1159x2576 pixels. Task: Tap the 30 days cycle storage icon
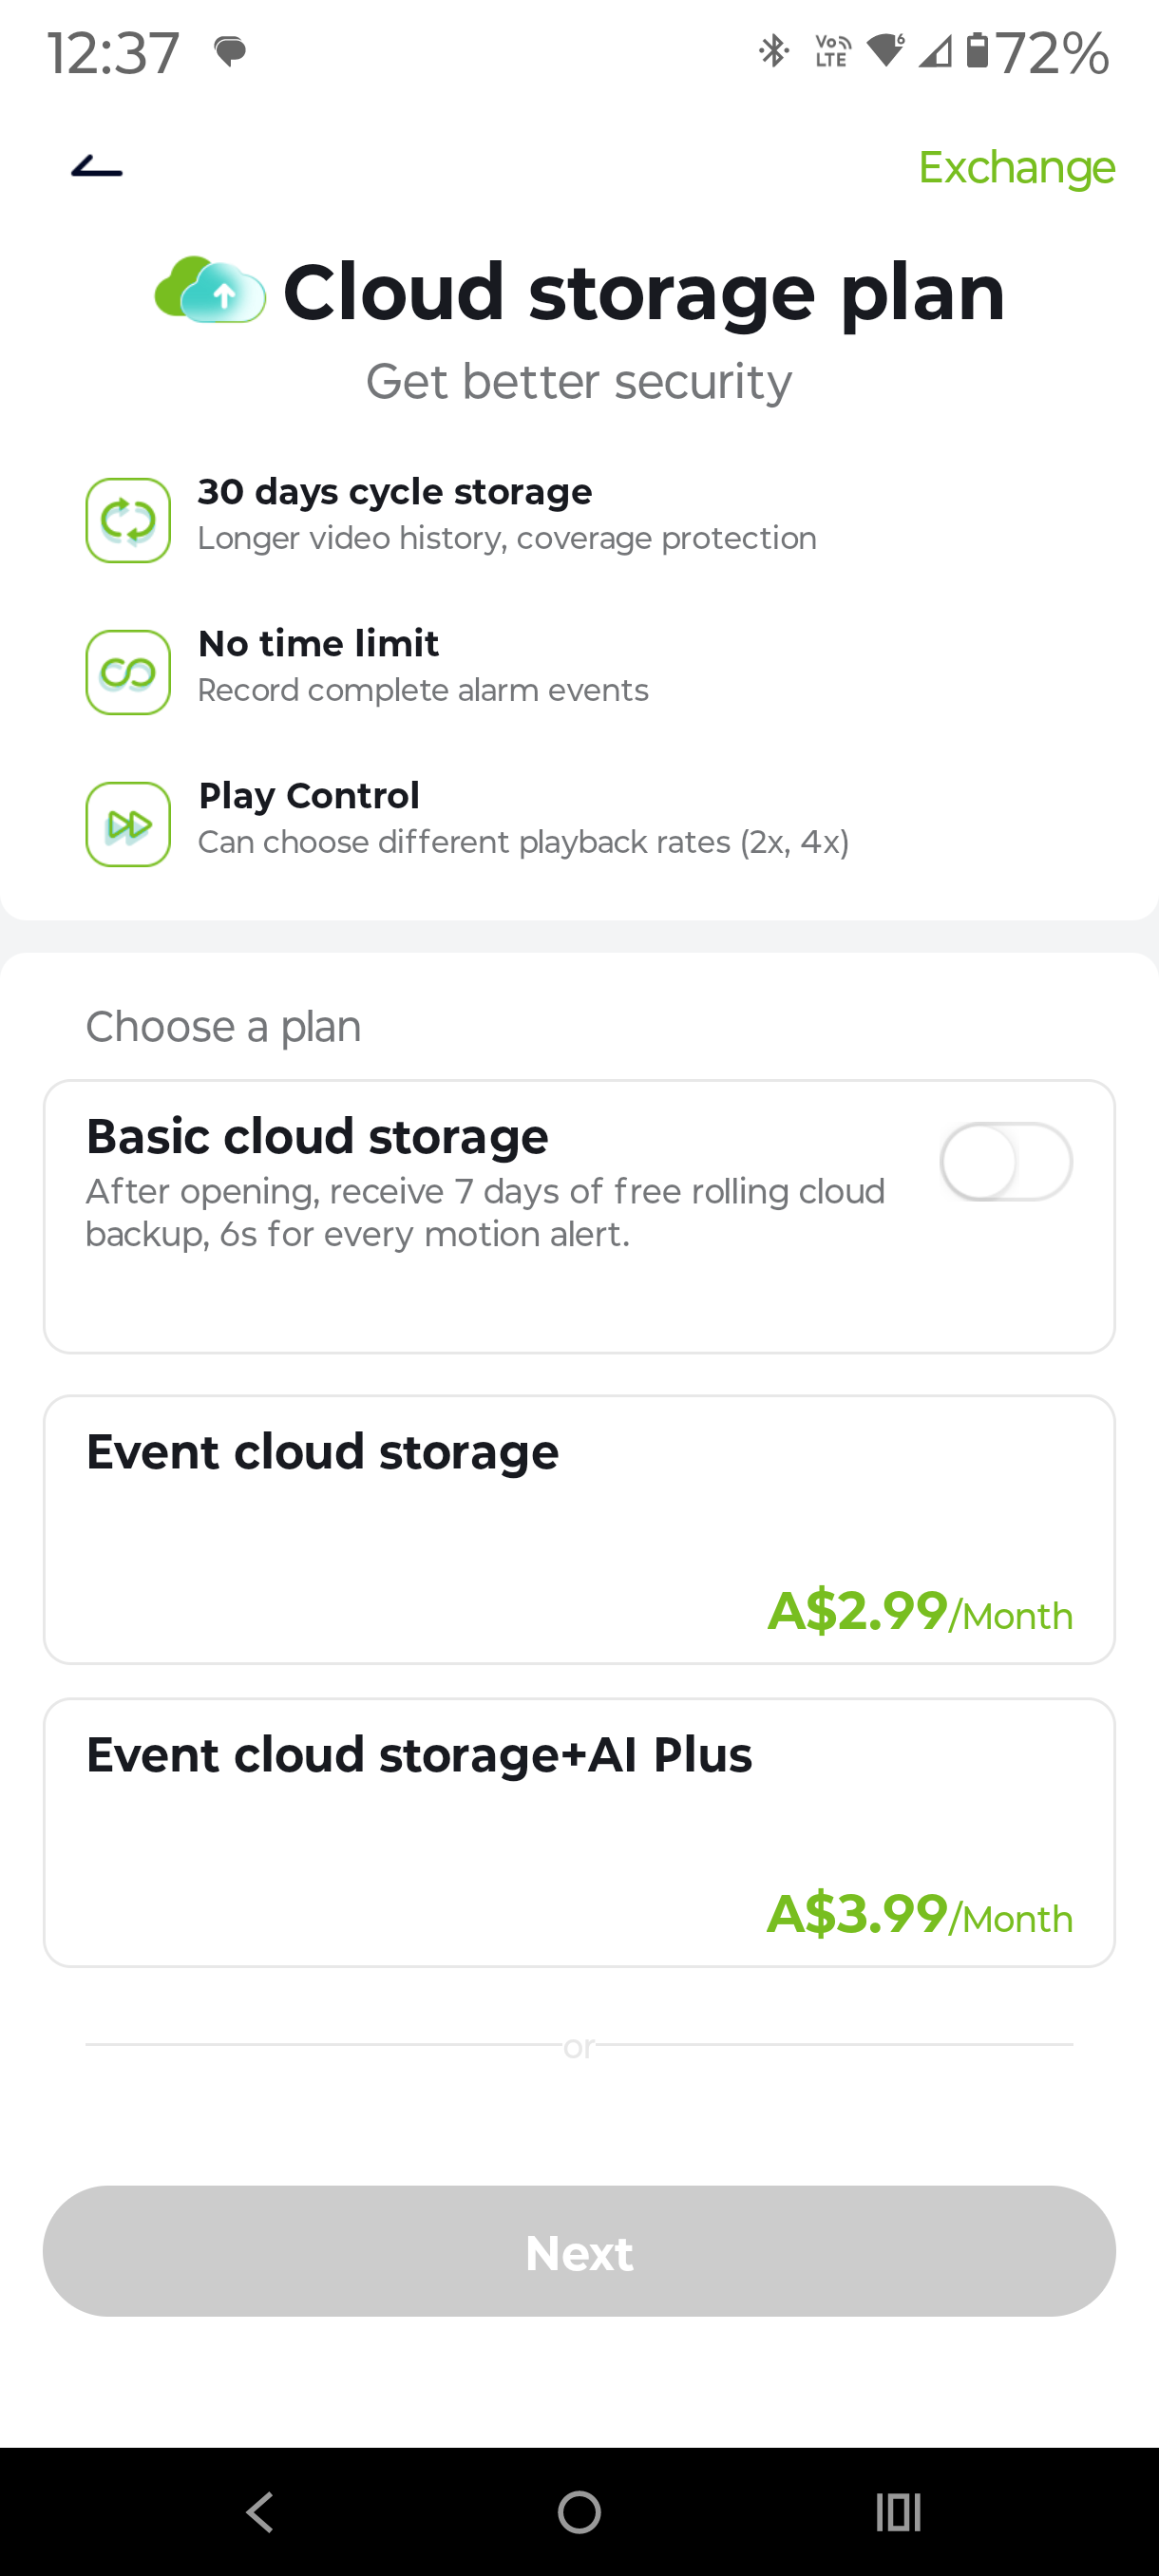(x=128, y=520)
